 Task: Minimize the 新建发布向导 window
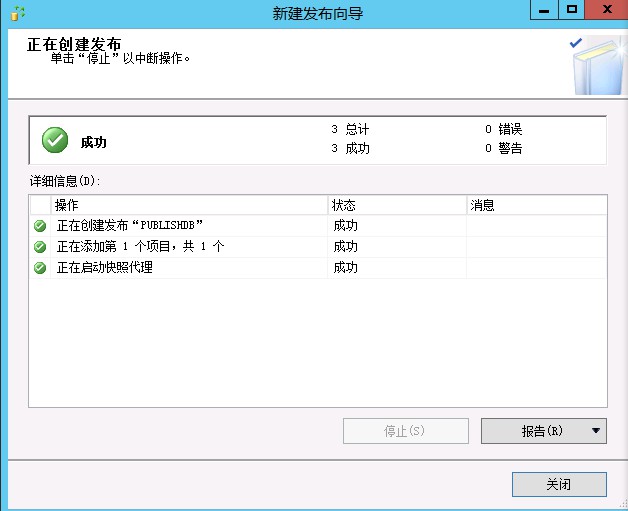click(x=543, y=10)
